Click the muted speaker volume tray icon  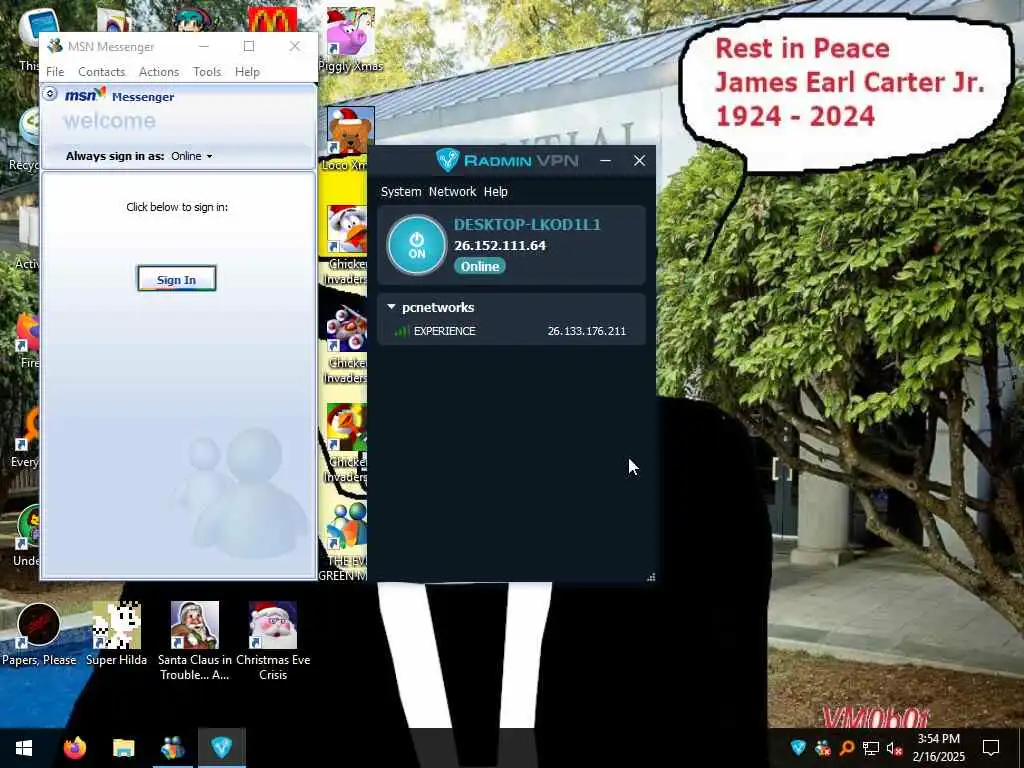coord(895,748)
